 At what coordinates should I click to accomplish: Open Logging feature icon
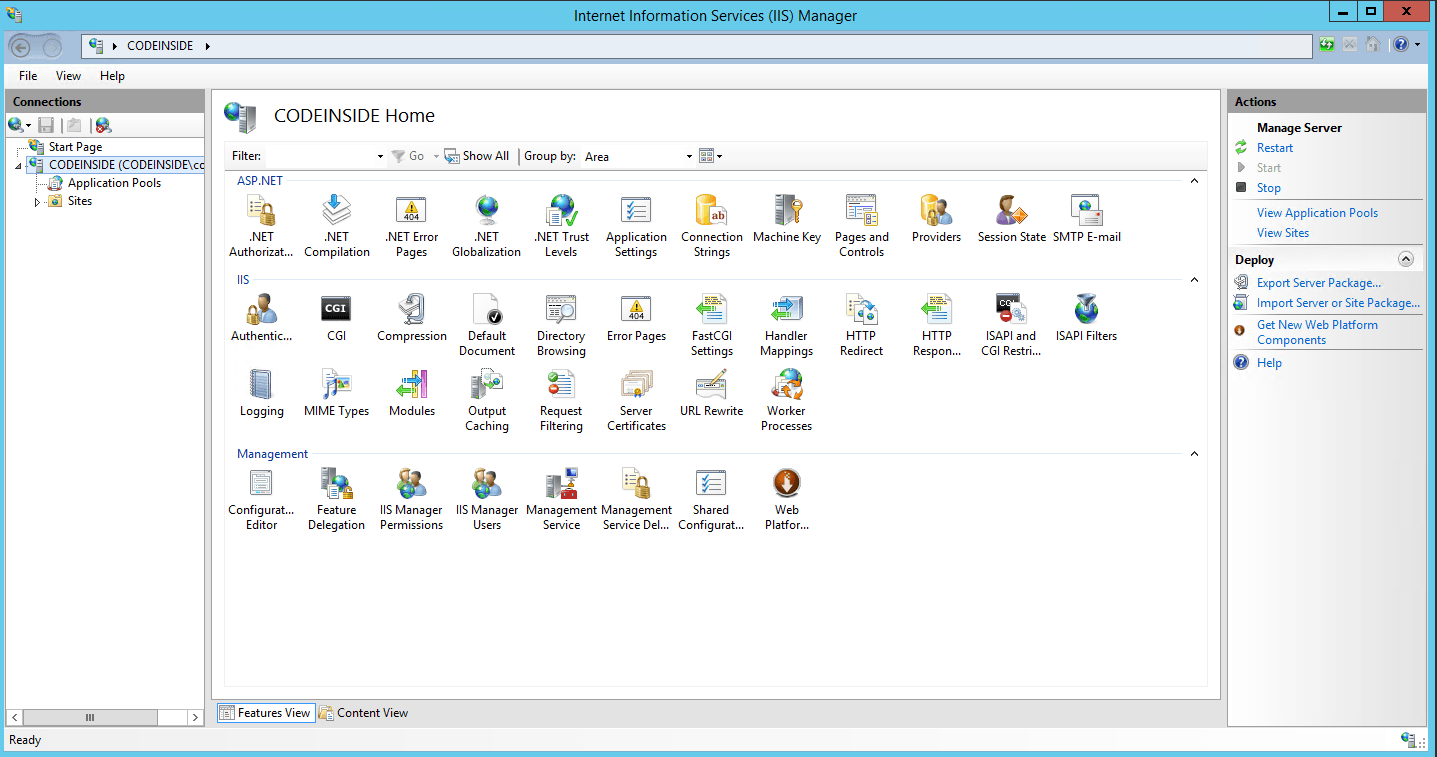[261, 384]
